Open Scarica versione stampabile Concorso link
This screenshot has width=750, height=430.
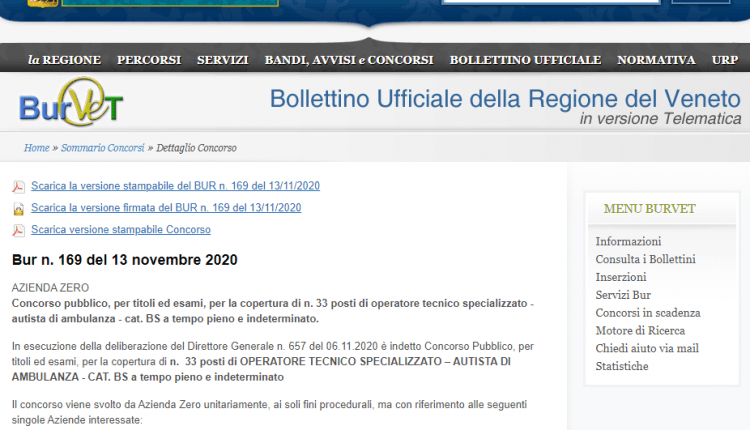coord(121,230)
